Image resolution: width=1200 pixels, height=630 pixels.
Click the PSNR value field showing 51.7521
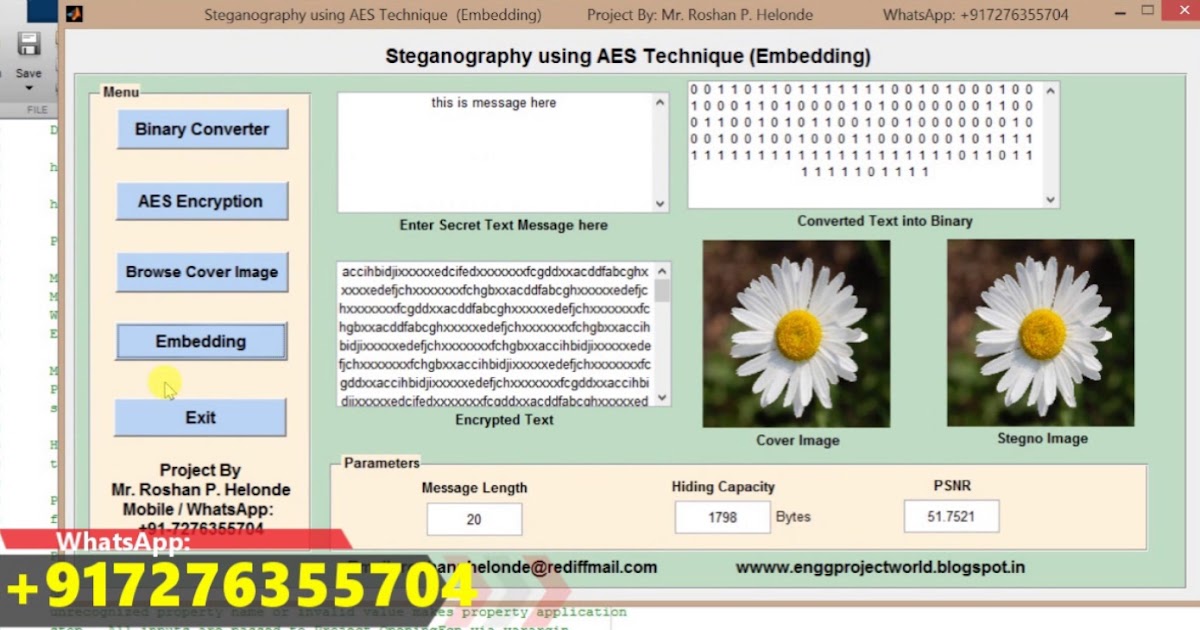click(x=950, y=515)
